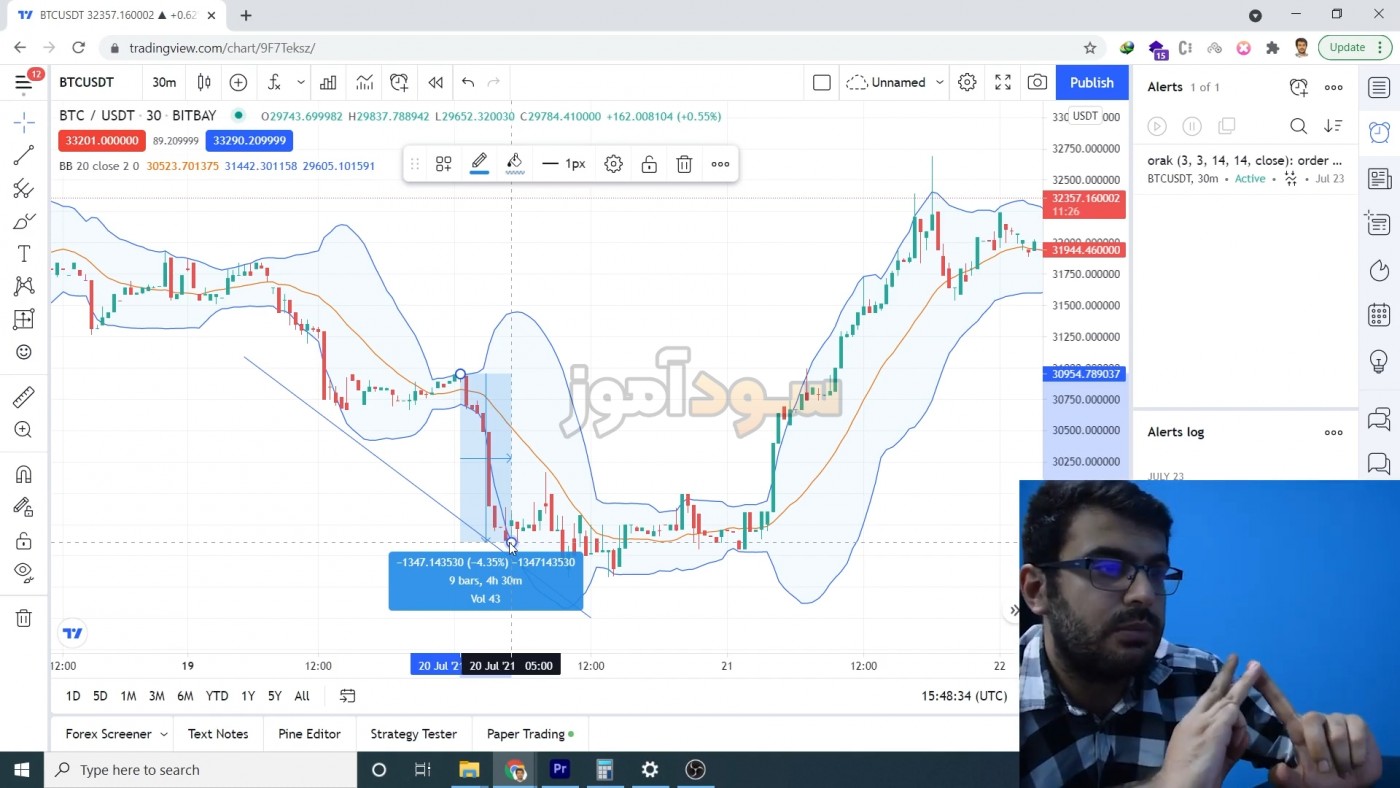Open the alerts sort order menu

coord(1333,126)
